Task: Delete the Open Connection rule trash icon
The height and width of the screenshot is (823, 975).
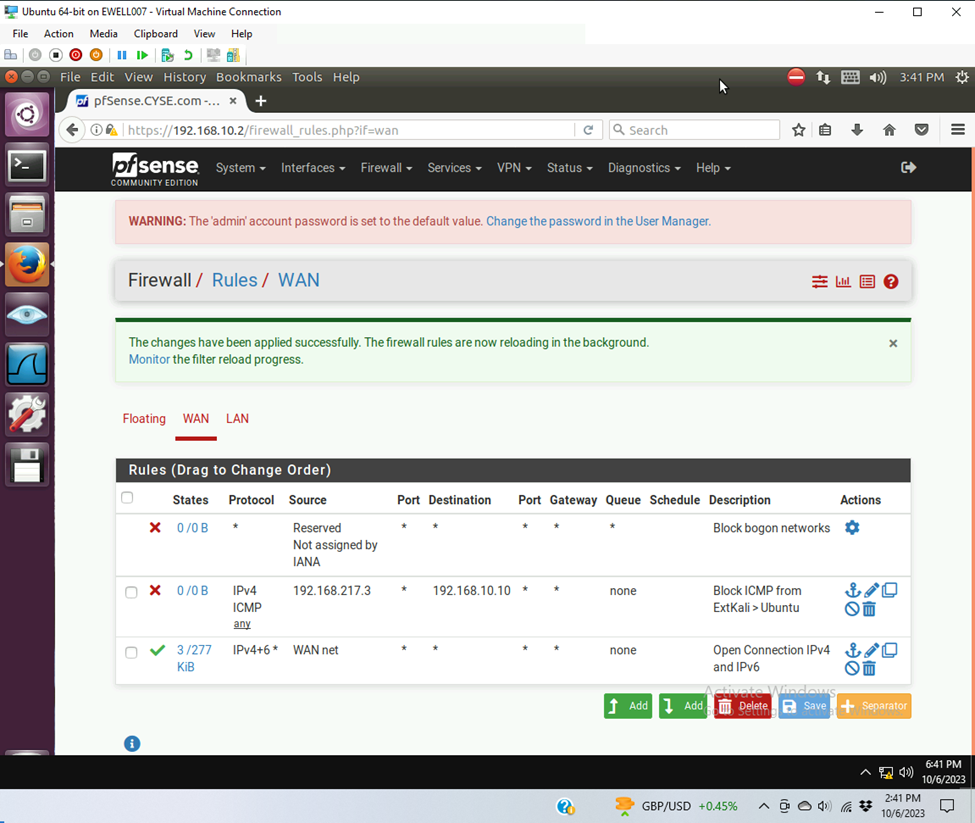Action: pos(869,669)
